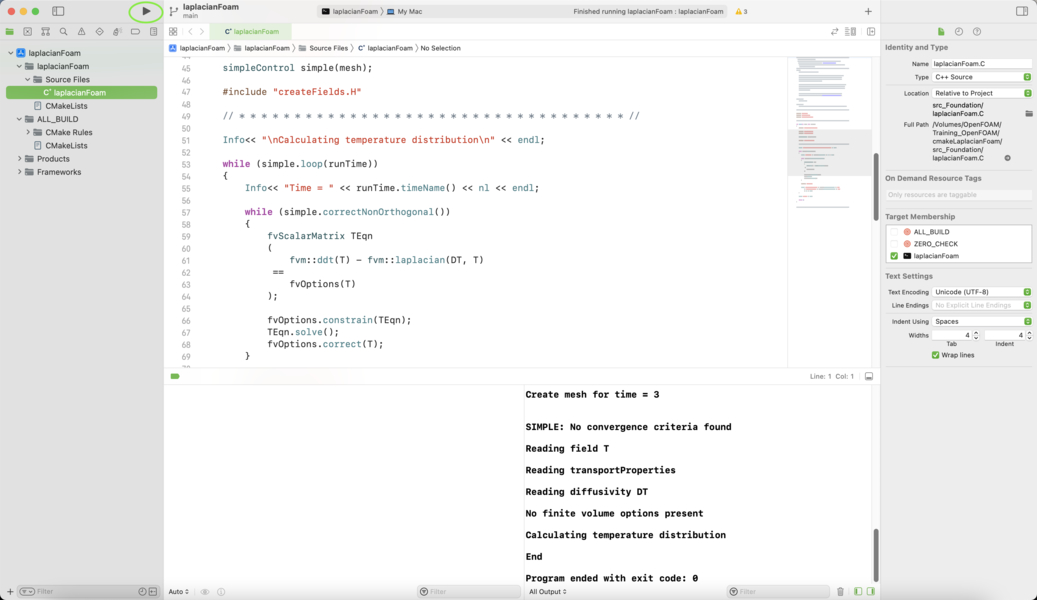Add editor on right
Viewport: 1037px width, 600px height.
click(x=871, y=32)
